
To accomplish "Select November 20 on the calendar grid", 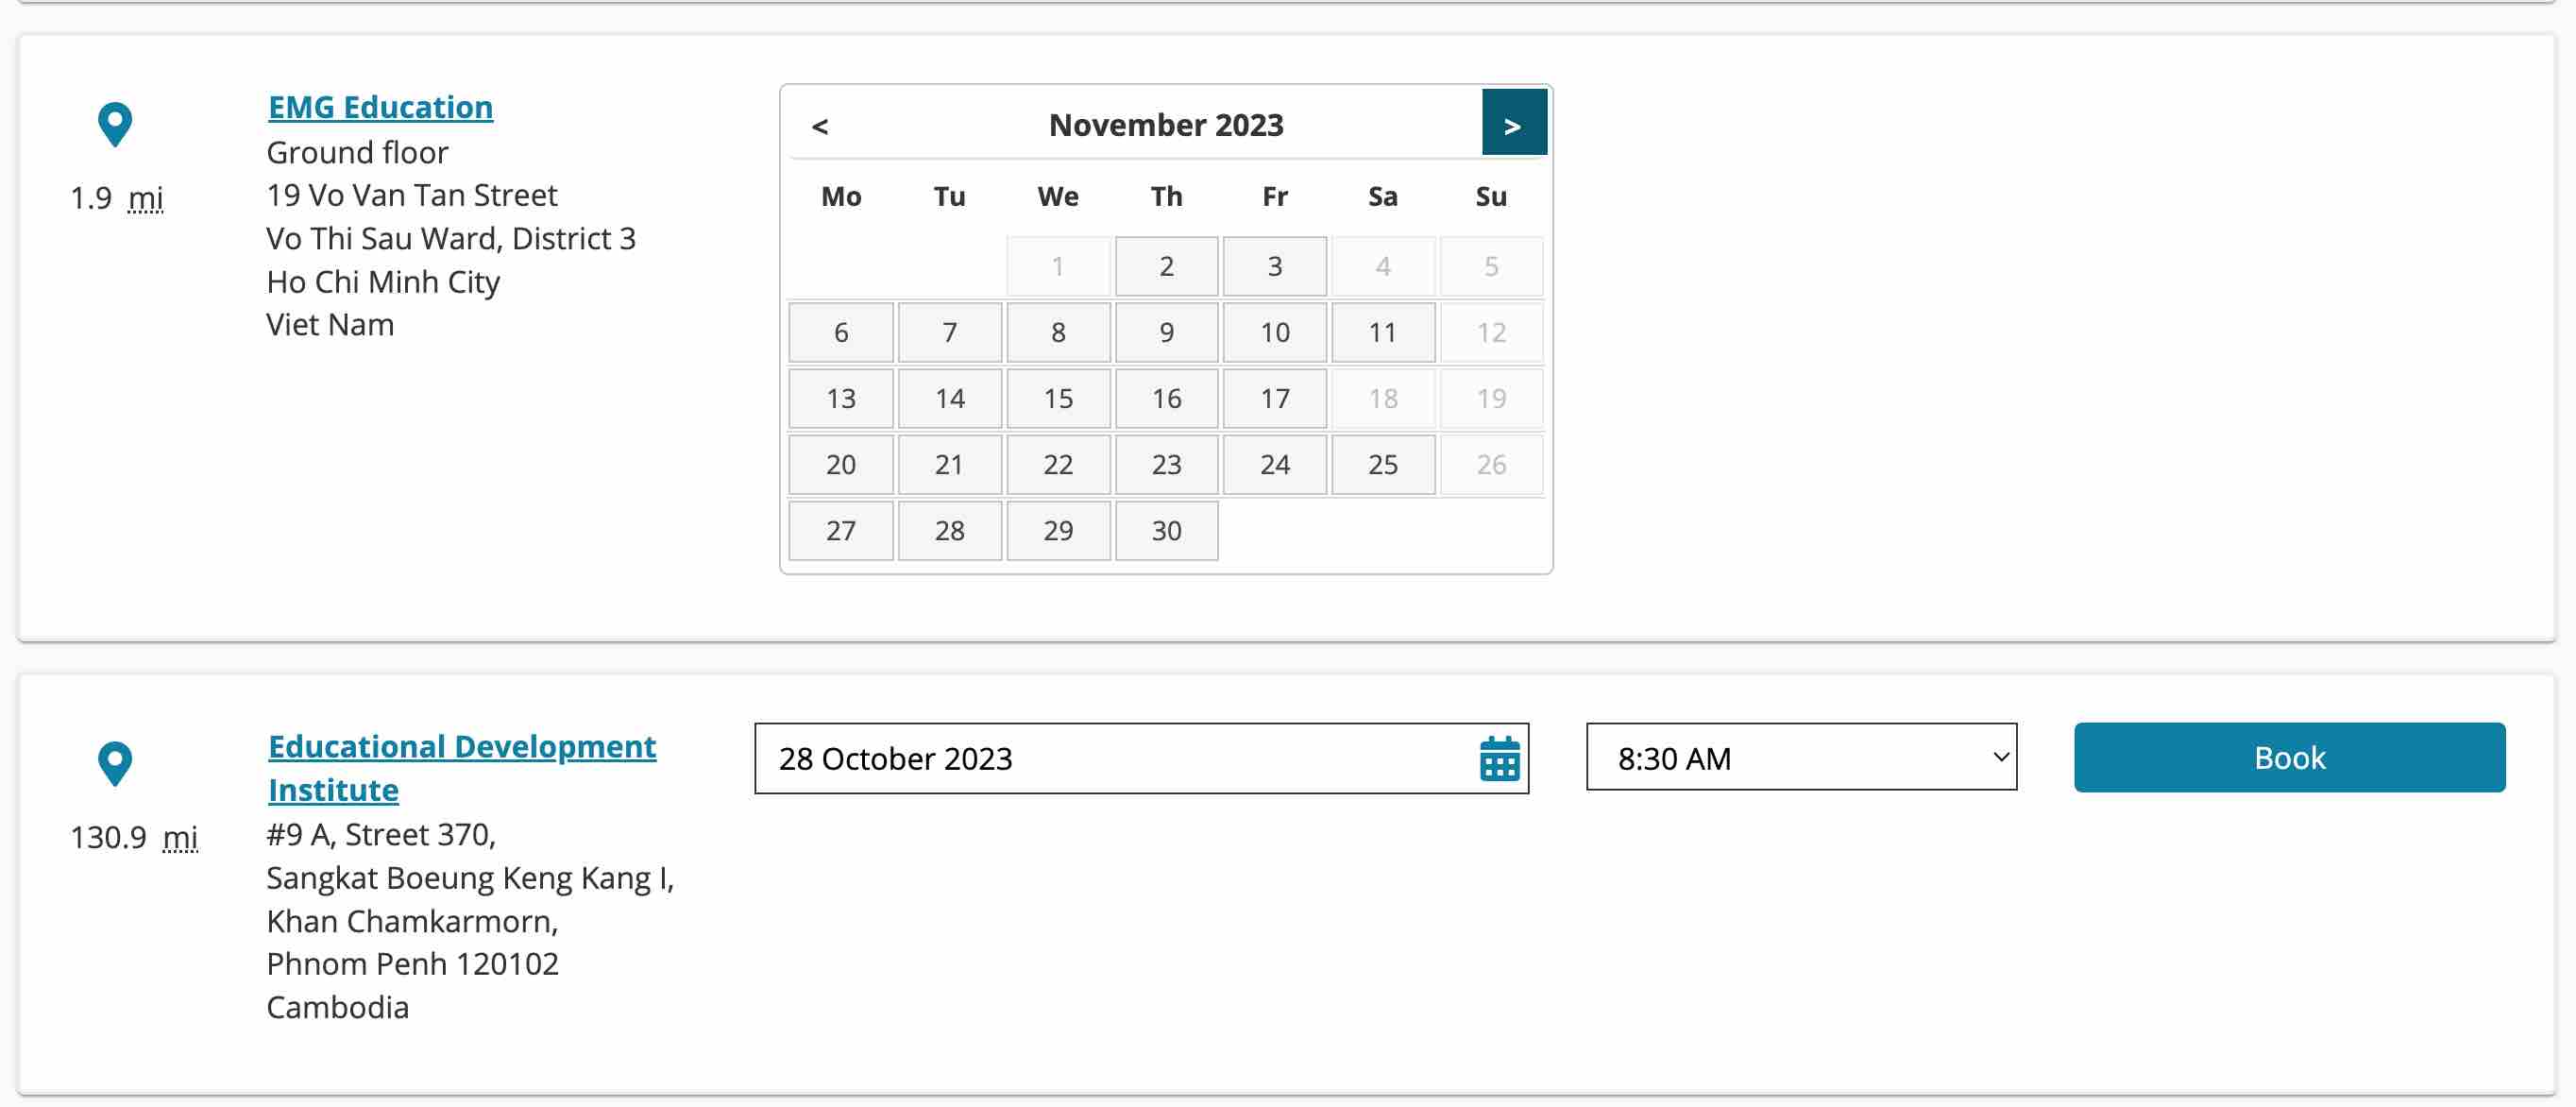I will tap(841, 463).
